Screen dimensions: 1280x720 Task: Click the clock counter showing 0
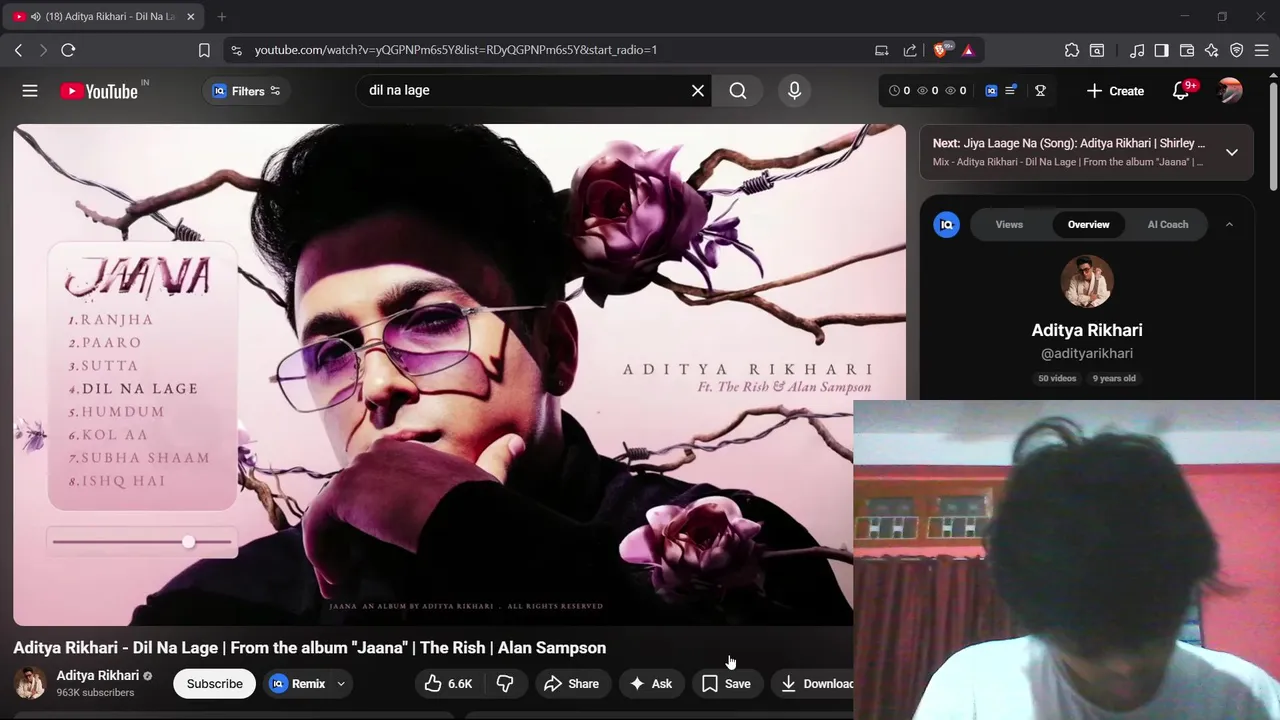[900, 91]
